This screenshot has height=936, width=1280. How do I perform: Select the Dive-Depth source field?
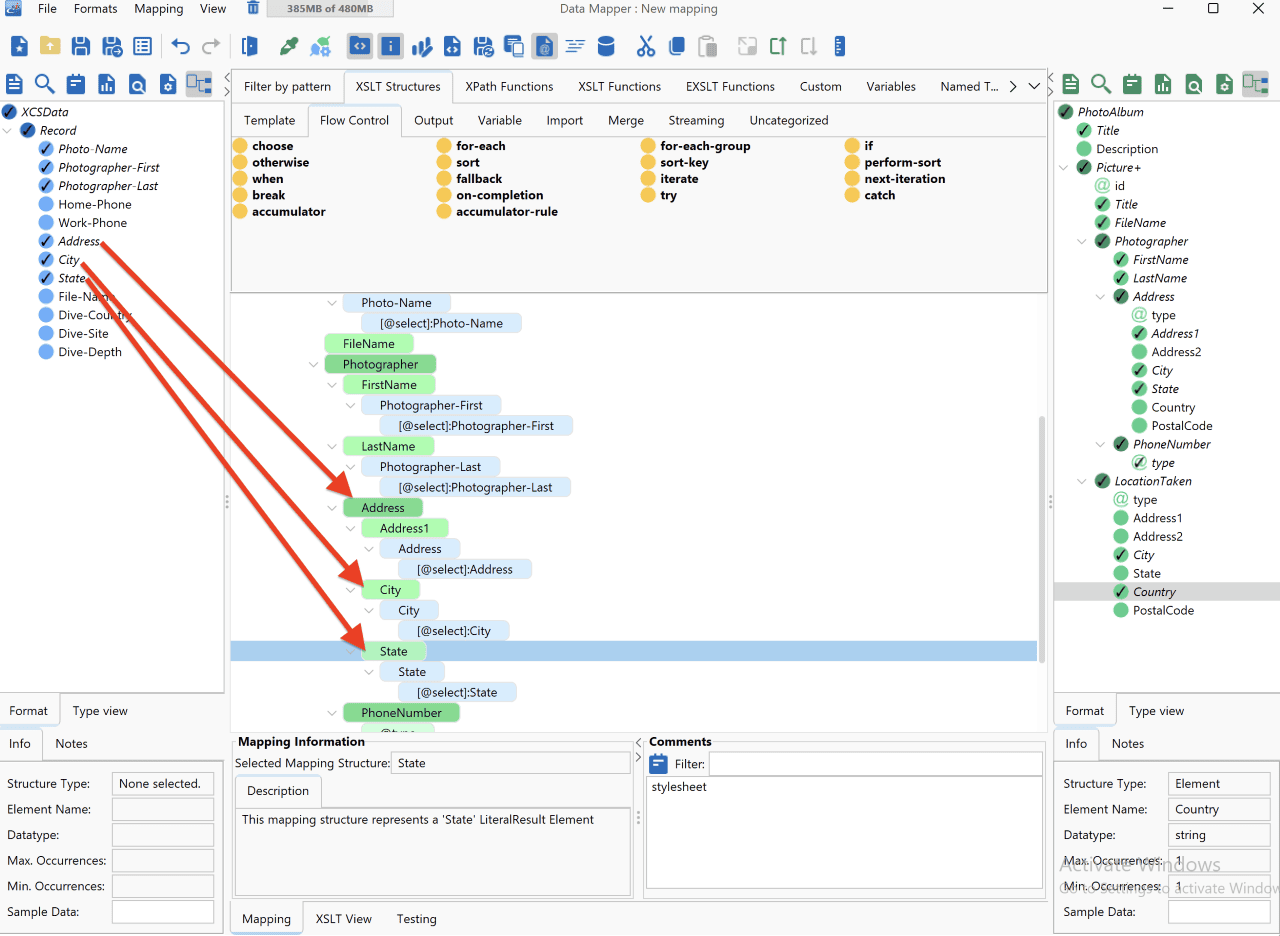pos(90,352)
